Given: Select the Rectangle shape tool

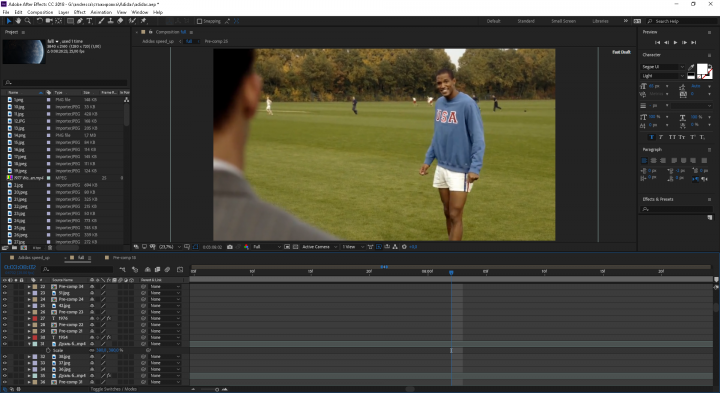Looking at the screenshot, I should 70,21.
